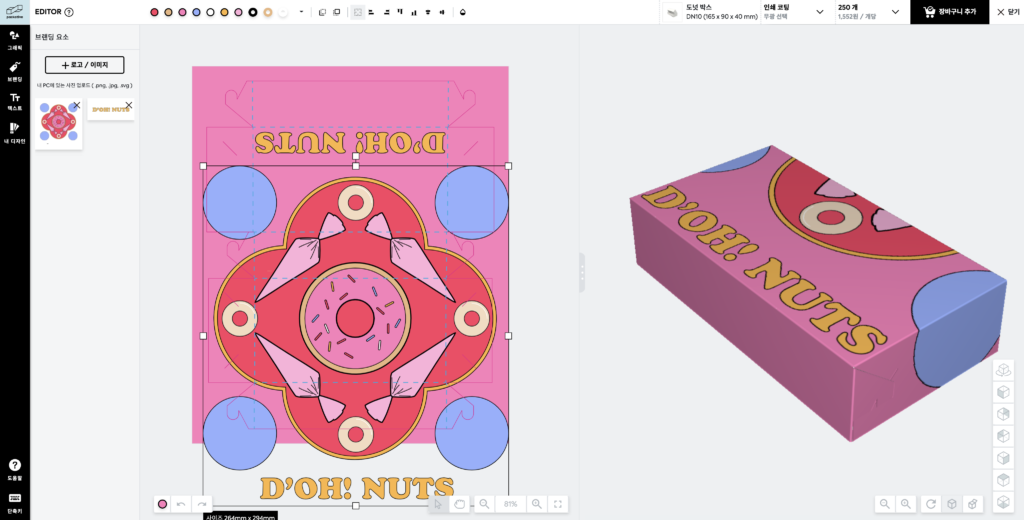Toggle the closed box 3D view
The image size is (1024, 520).
click(x=952, y=504)
